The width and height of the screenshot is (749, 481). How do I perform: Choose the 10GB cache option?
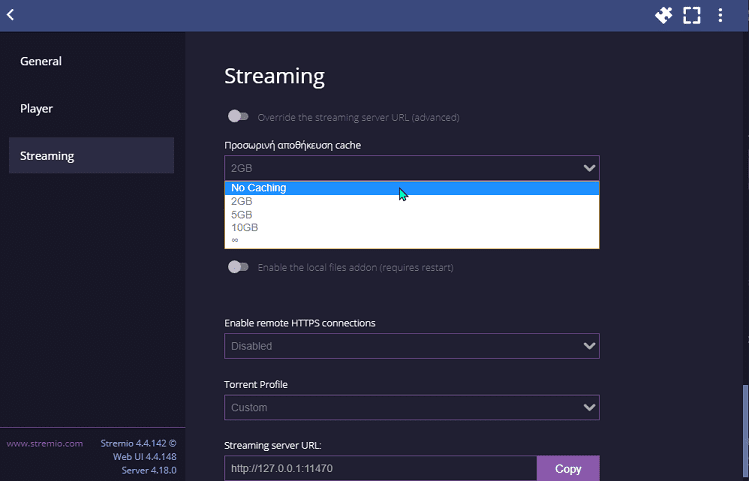412,227
